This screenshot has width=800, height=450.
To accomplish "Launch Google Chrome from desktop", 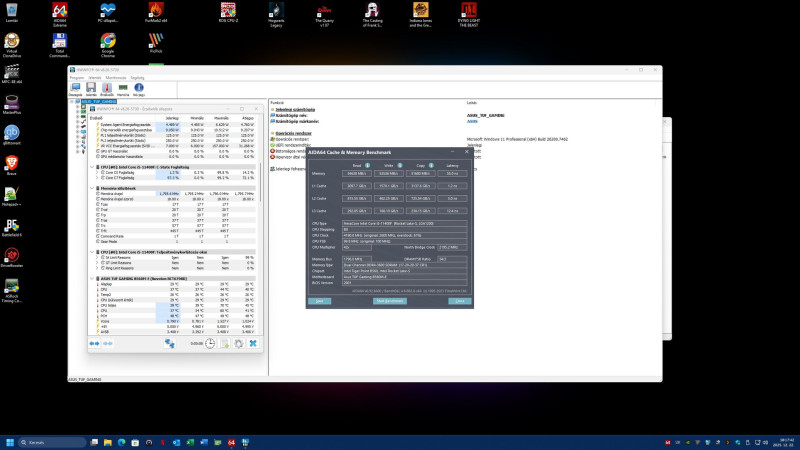I will [x=108, y=45].
